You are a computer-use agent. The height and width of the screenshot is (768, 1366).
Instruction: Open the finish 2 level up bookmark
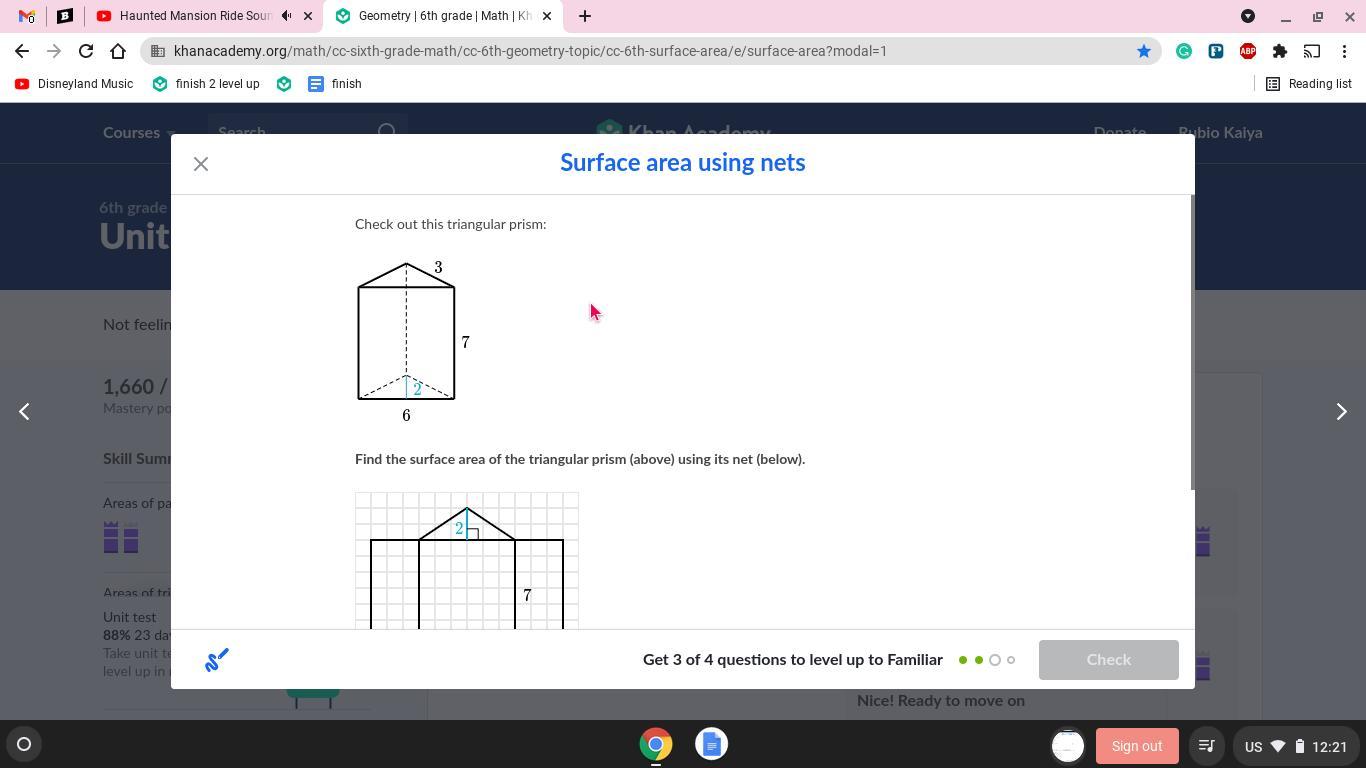point(206,84)
